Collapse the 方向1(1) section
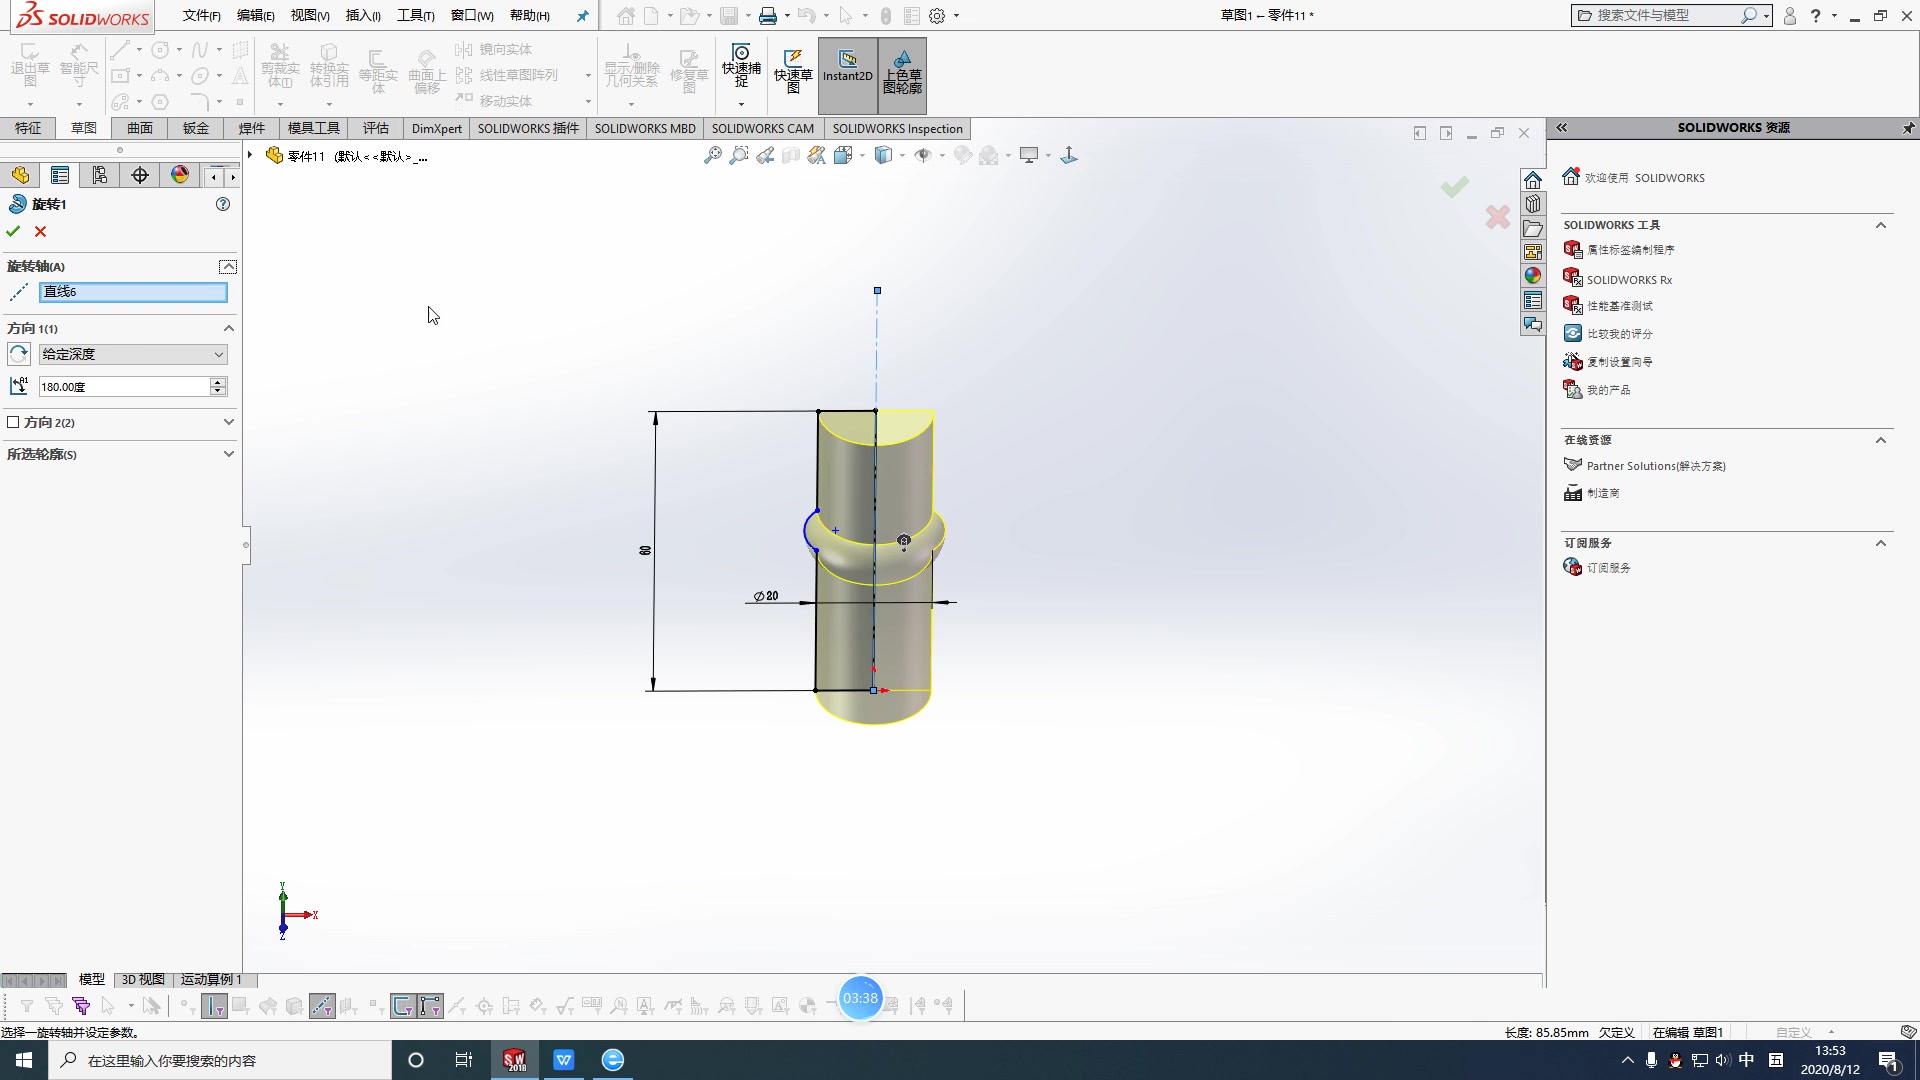The height and width of the screenshot is (1080, 1920). pyautogui.click(x=227, y=328)
